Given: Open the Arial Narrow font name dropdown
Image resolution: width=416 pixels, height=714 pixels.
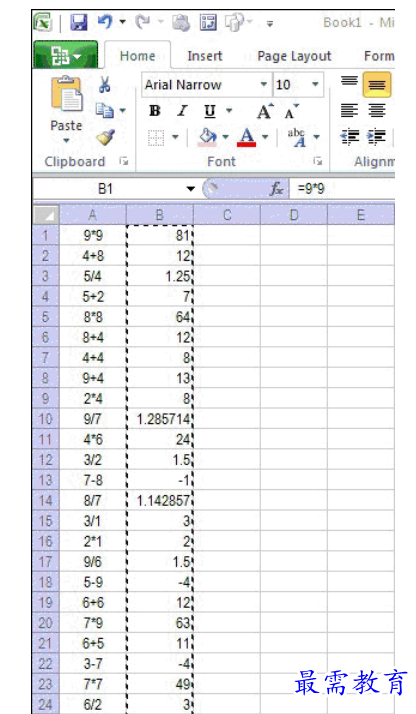Looking at the screenshot, I should (x=263, y=85).
